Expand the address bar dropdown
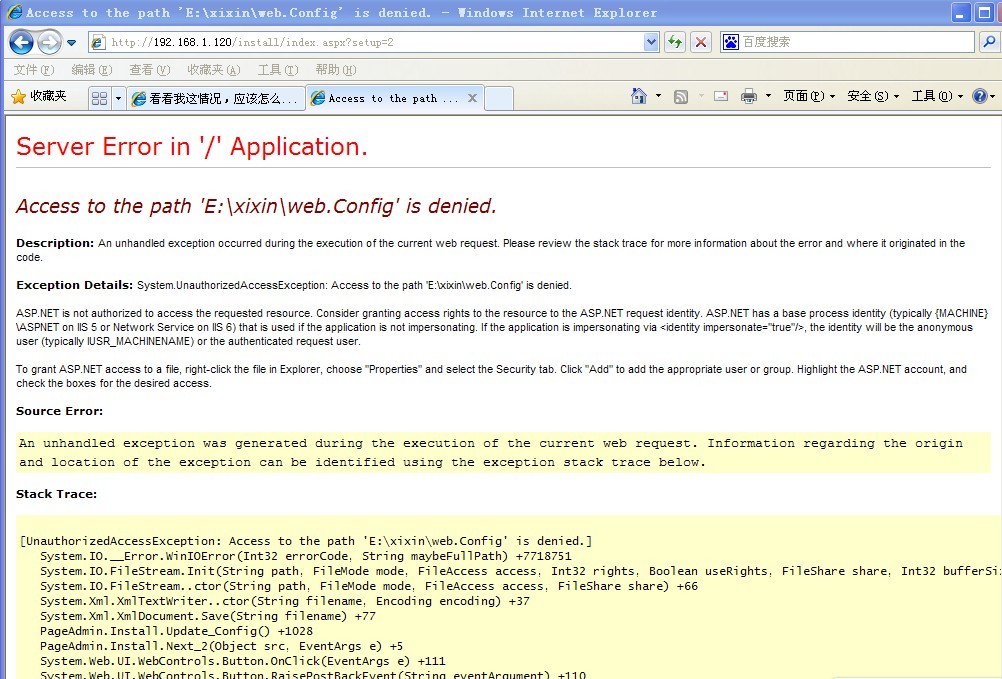Viewport: 1002px width, 679px height. [x=651, y=42]
